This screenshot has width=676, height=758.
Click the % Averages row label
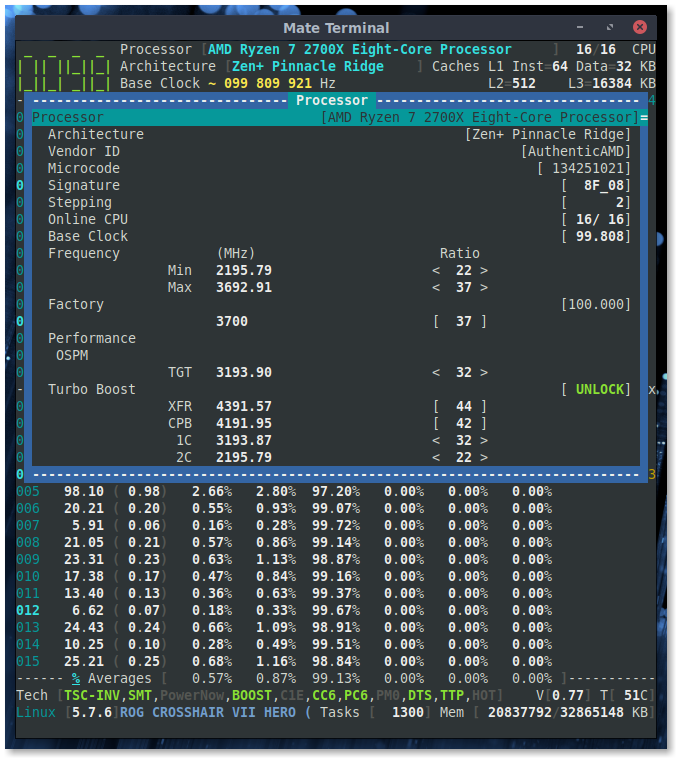pos(112,679)
